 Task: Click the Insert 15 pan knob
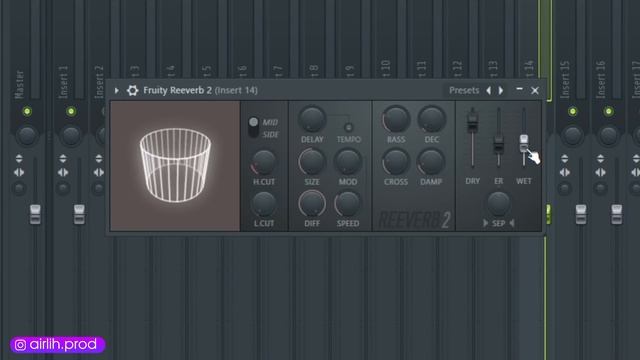572,135
